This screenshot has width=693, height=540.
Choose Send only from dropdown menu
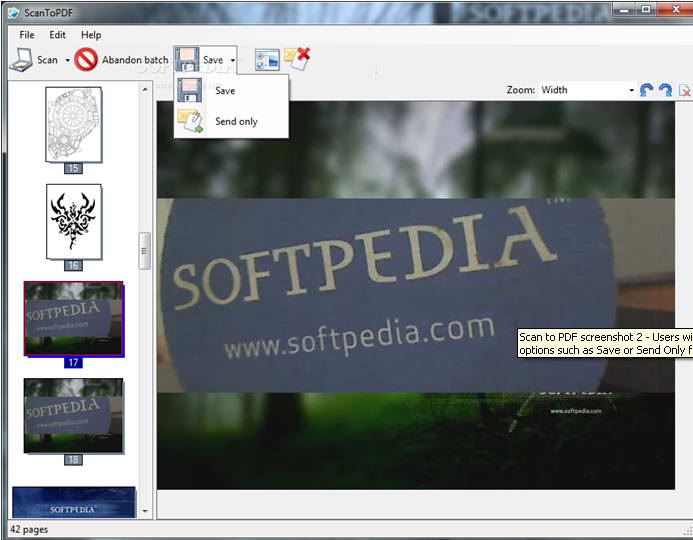(x=232, y=122)
